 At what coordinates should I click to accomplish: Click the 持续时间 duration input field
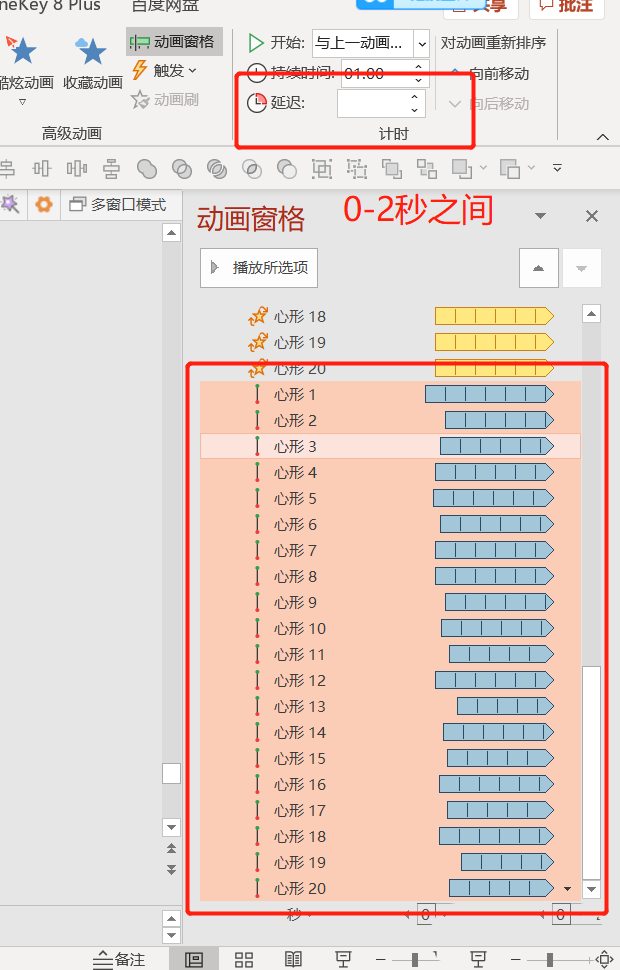(x=375, y=74)
